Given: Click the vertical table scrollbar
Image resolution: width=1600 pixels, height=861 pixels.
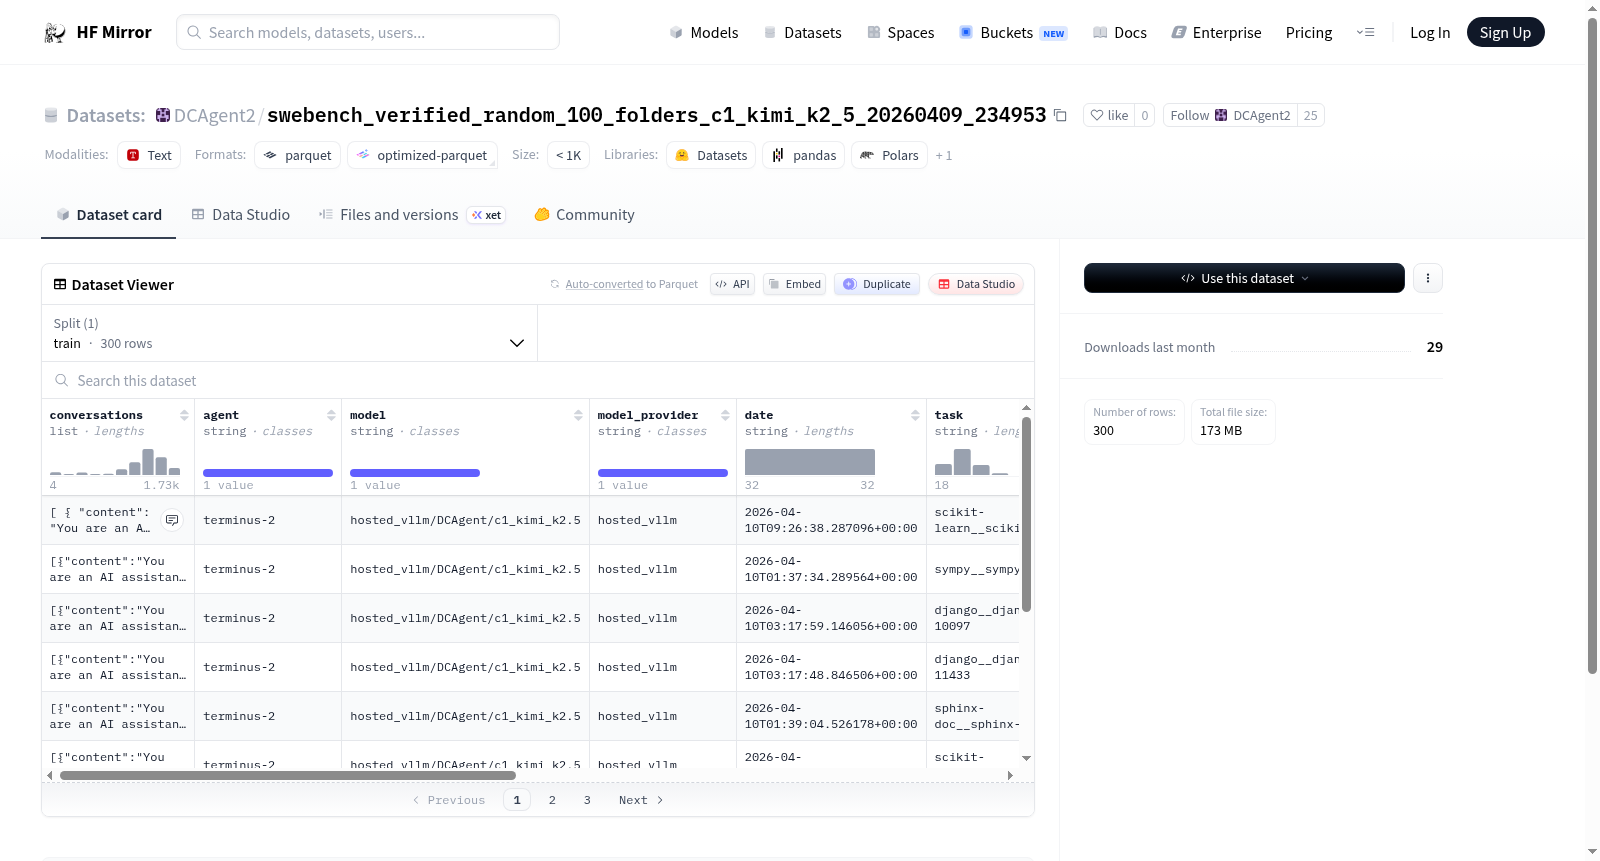Looking at the screenshot, I should point(1026,514).
